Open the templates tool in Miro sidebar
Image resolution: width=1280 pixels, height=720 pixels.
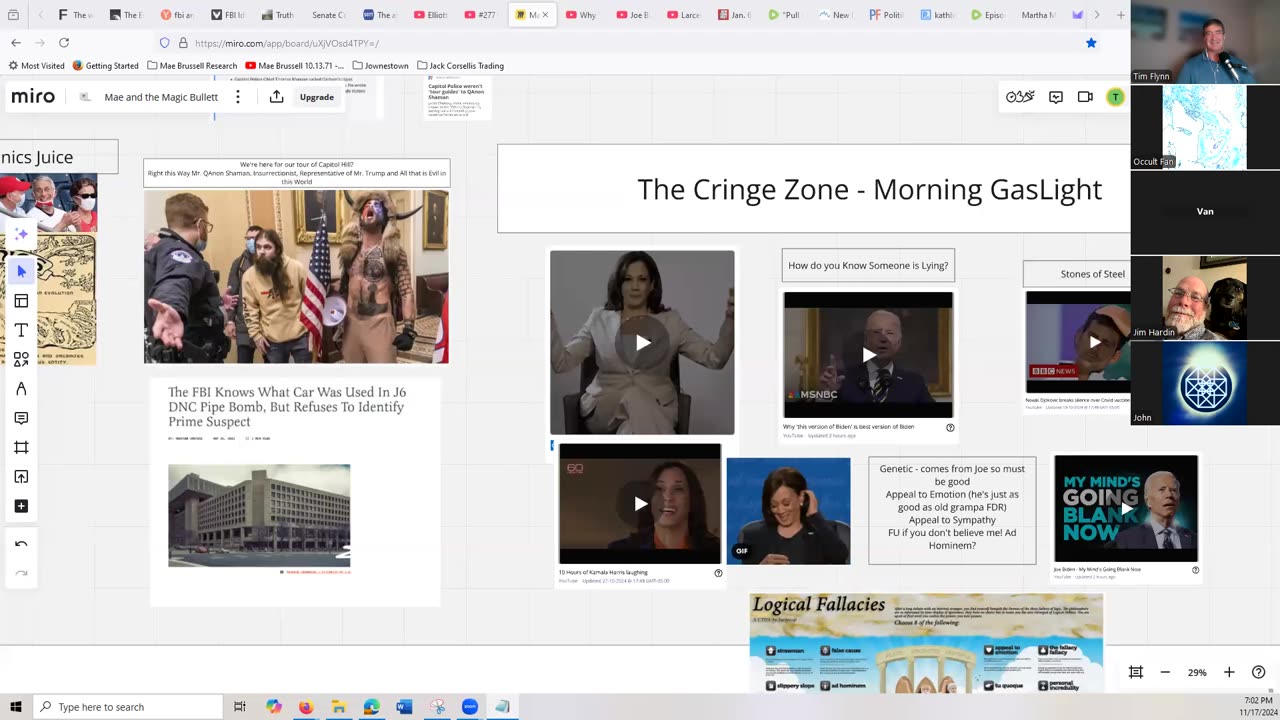click(x=21, y=300)
